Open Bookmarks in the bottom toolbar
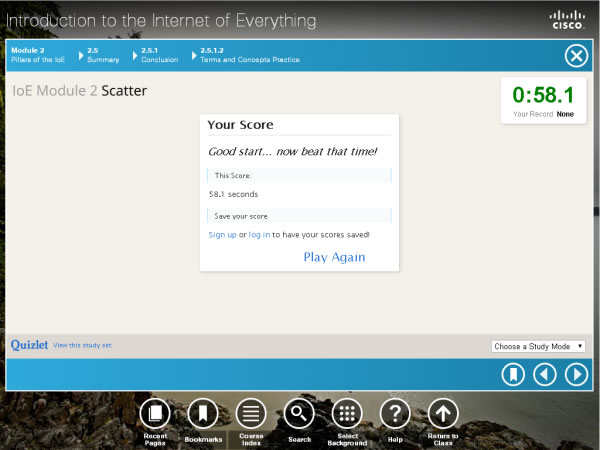Image resolution: width=600 pixels, height=450 pixels. pos(202,413)
